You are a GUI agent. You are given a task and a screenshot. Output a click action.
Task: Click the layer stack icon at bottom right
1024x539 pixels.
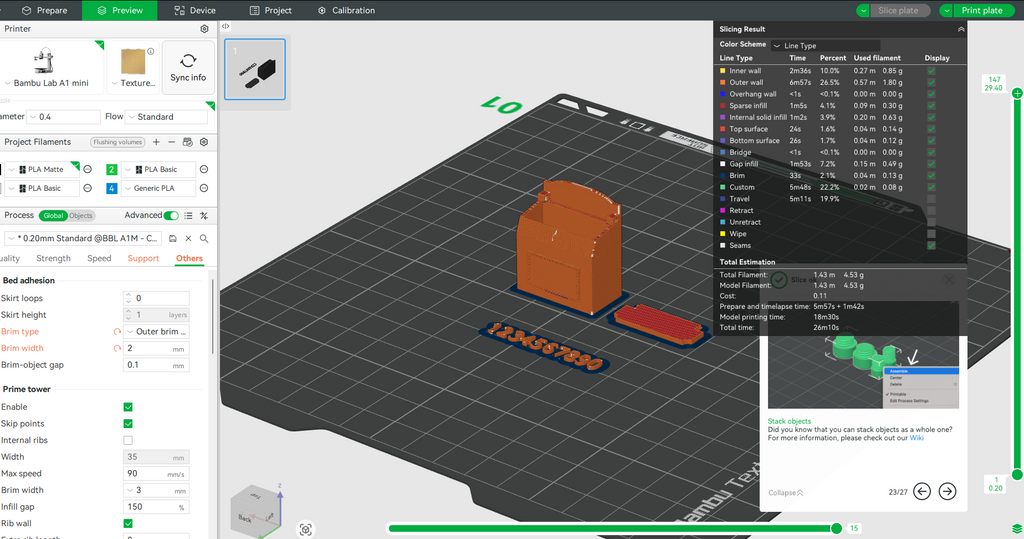click(x=1016, y=529)
